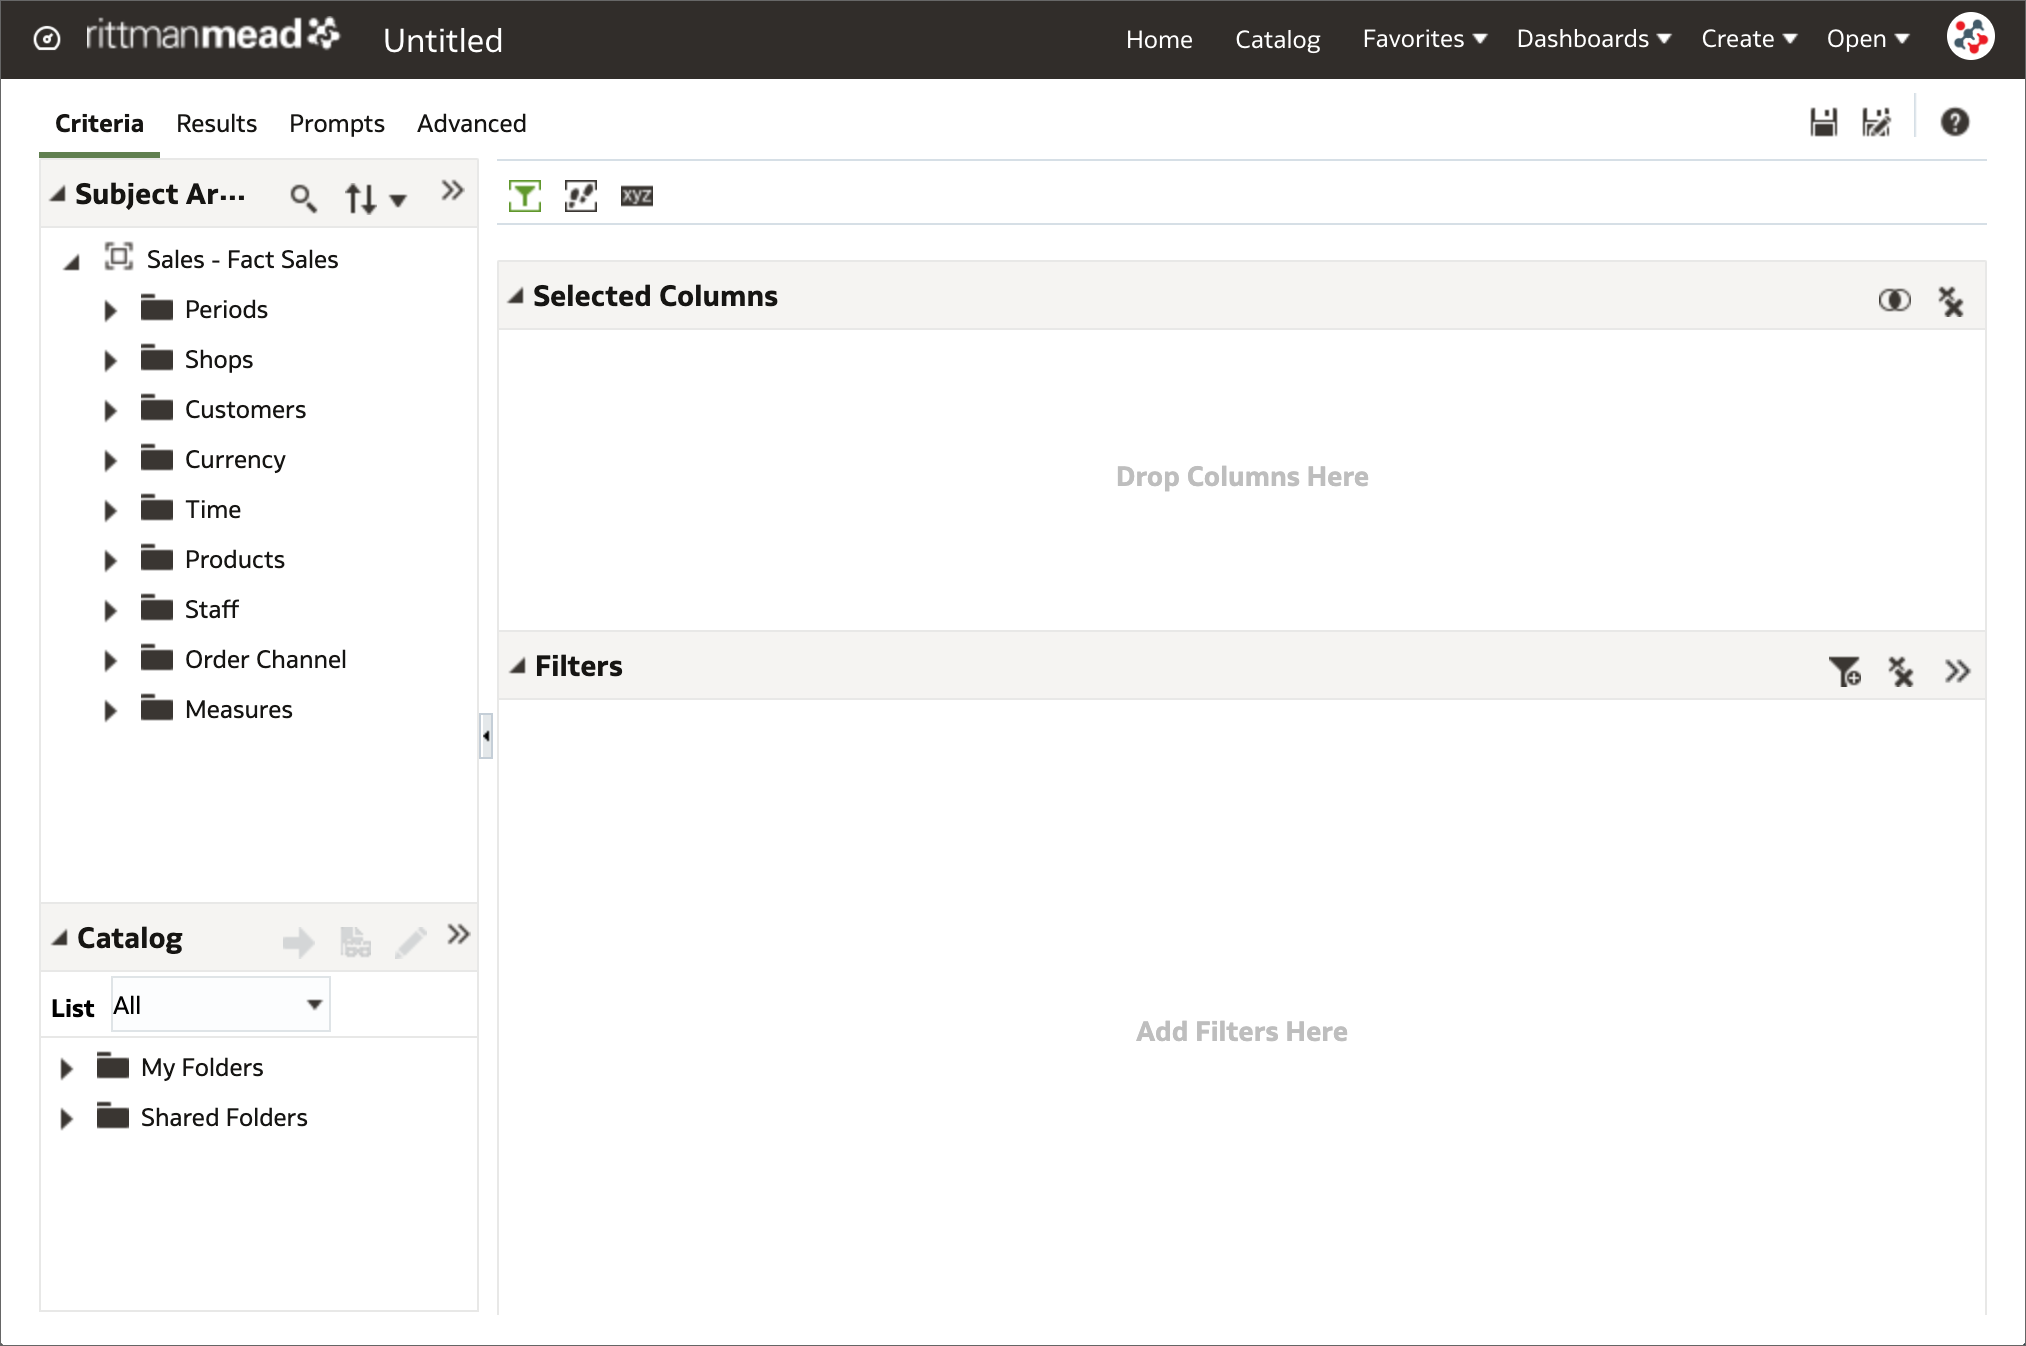Click the combine results icon in Selected Columns
This screenshot has width=2026, height=1346.
pos(1895,299)
